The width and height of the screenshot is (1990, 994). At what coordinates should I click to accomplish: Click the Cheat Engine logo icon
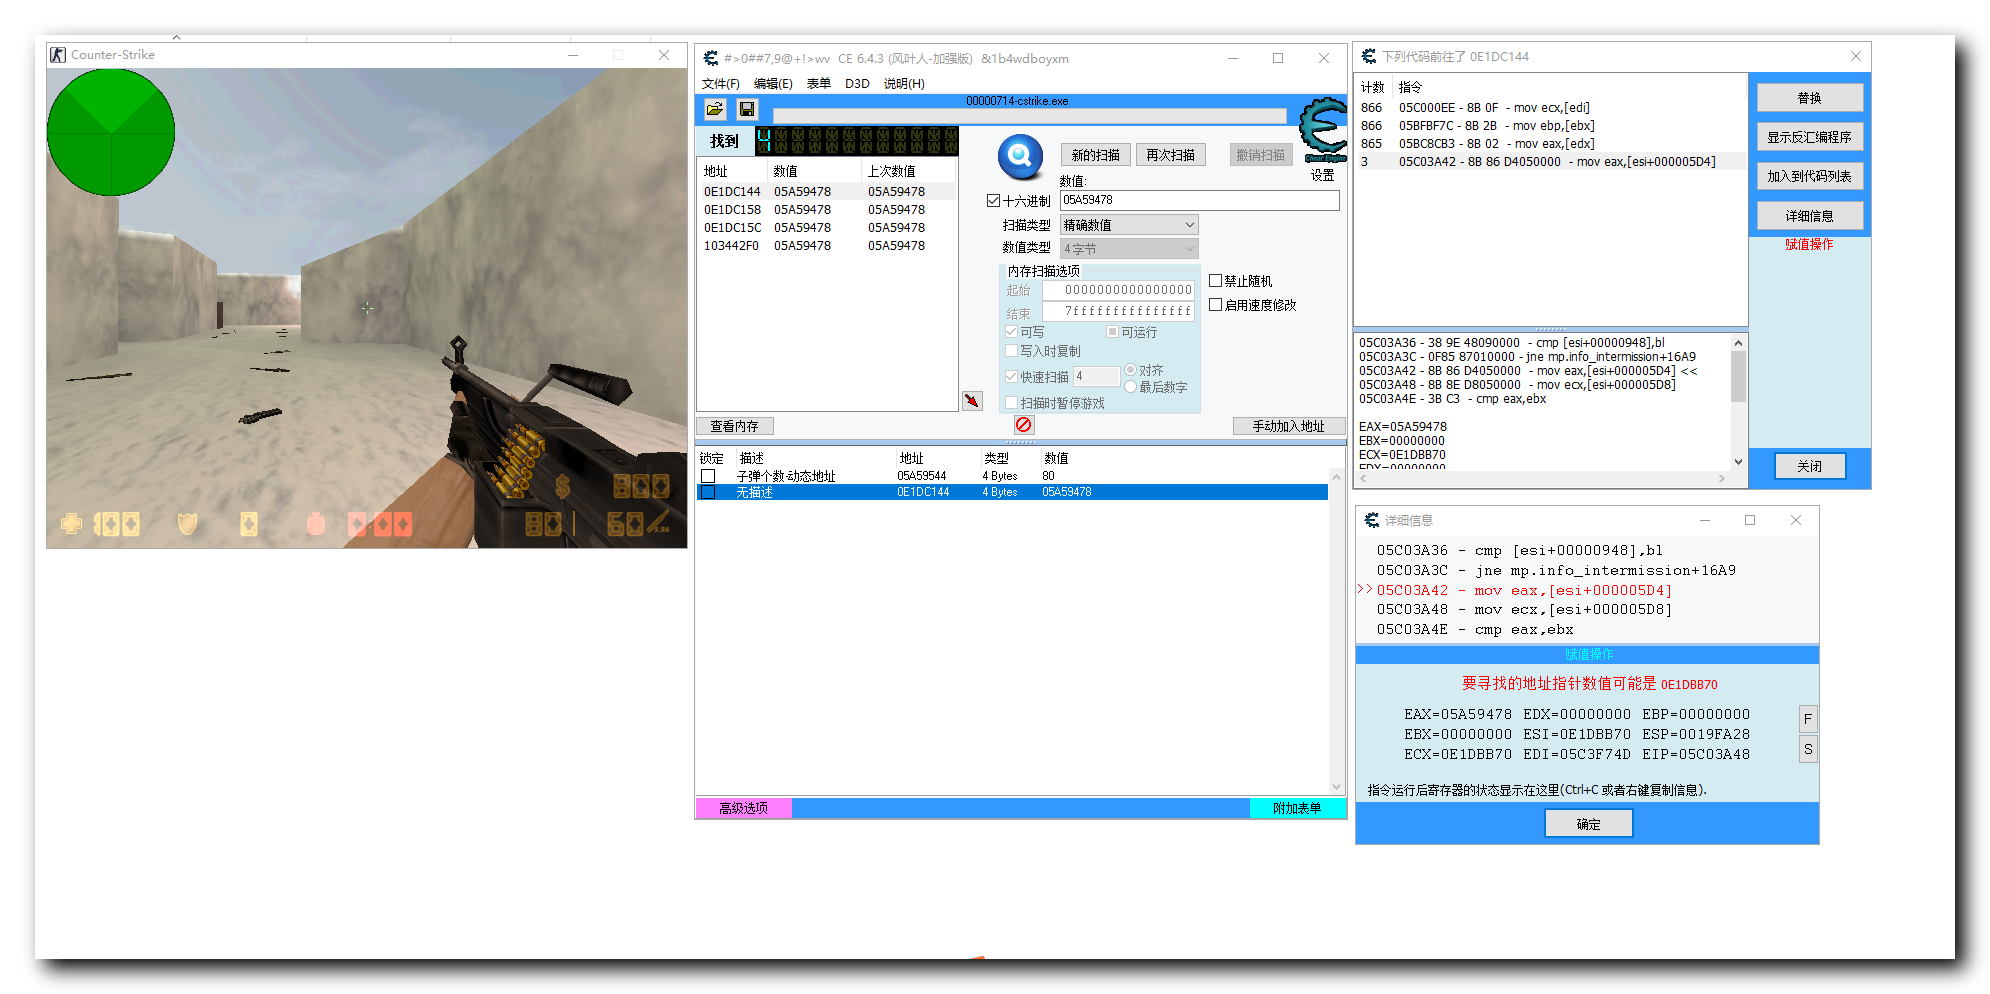[x=1324, y=129]
